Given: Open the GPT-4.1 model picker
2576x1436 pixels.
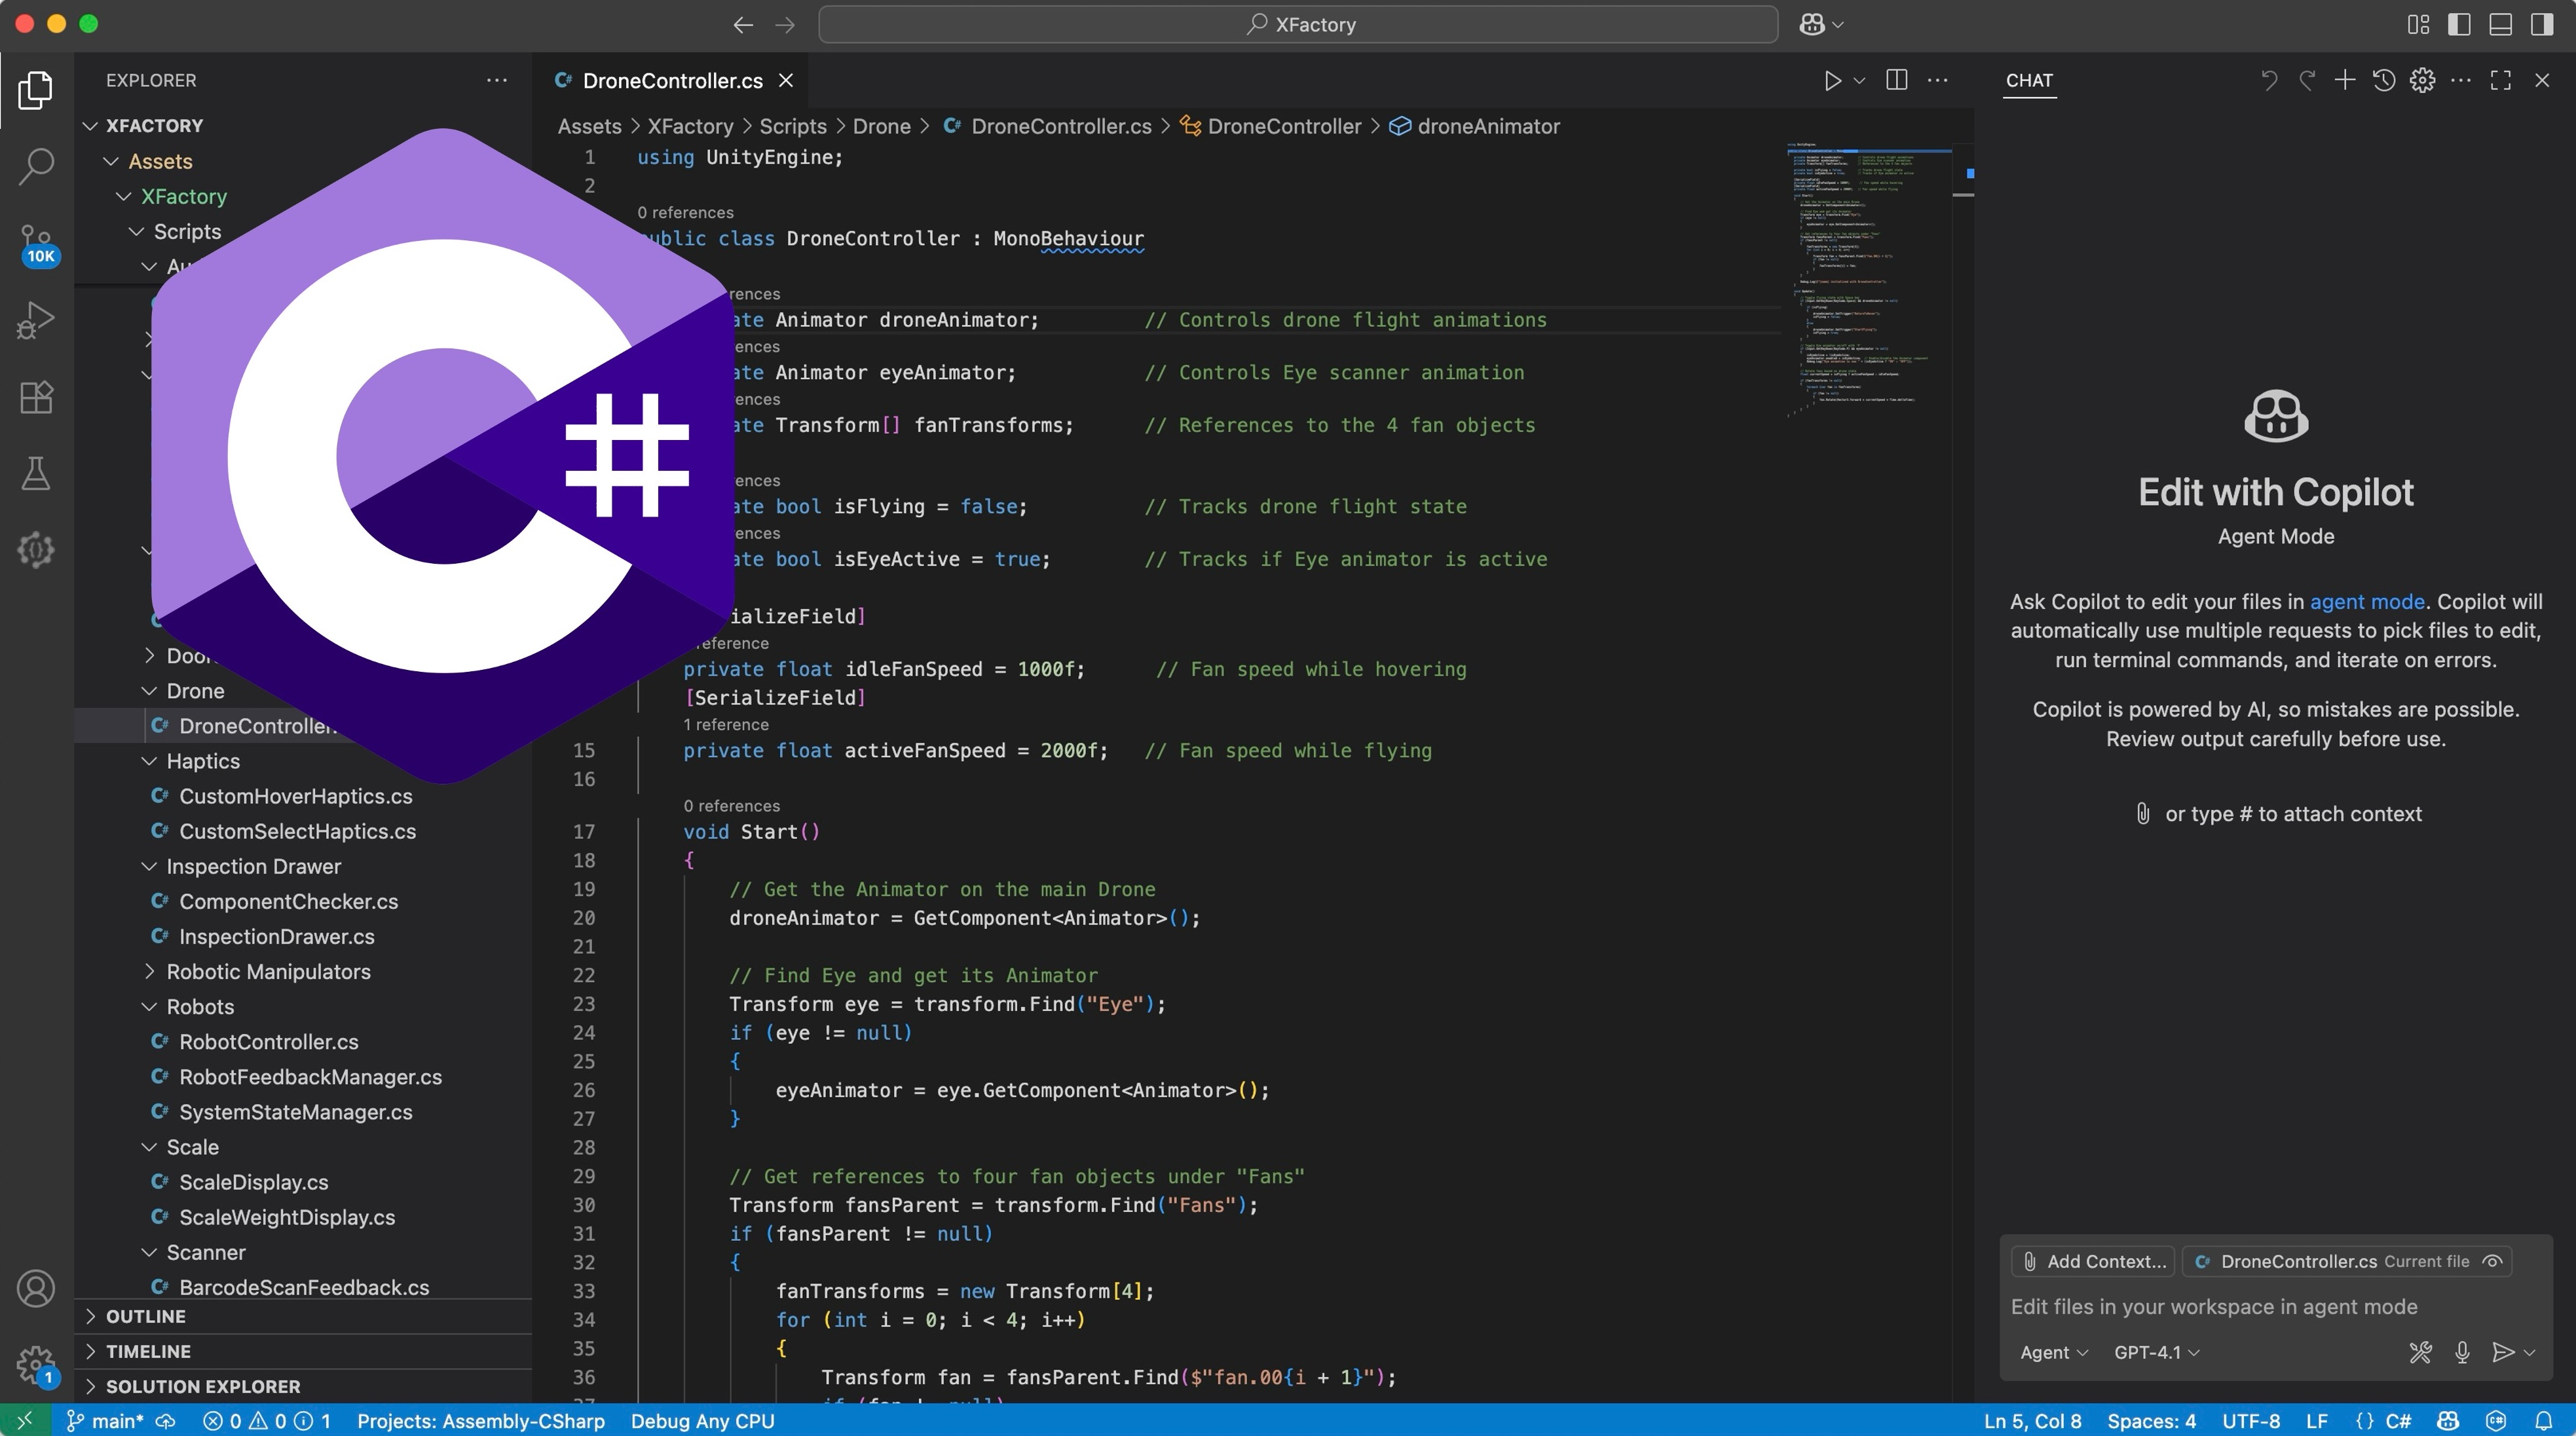Looking at the screenshot, I should tap(2156, 1352).
